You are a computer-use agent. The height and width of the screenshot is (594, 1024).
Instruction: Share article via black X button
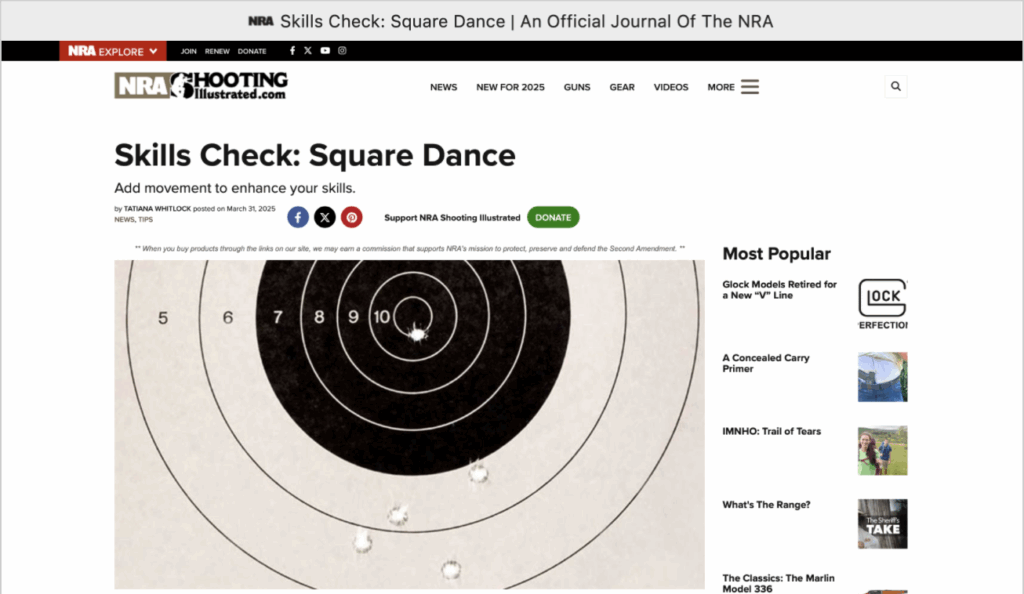(x=325, y=217)
